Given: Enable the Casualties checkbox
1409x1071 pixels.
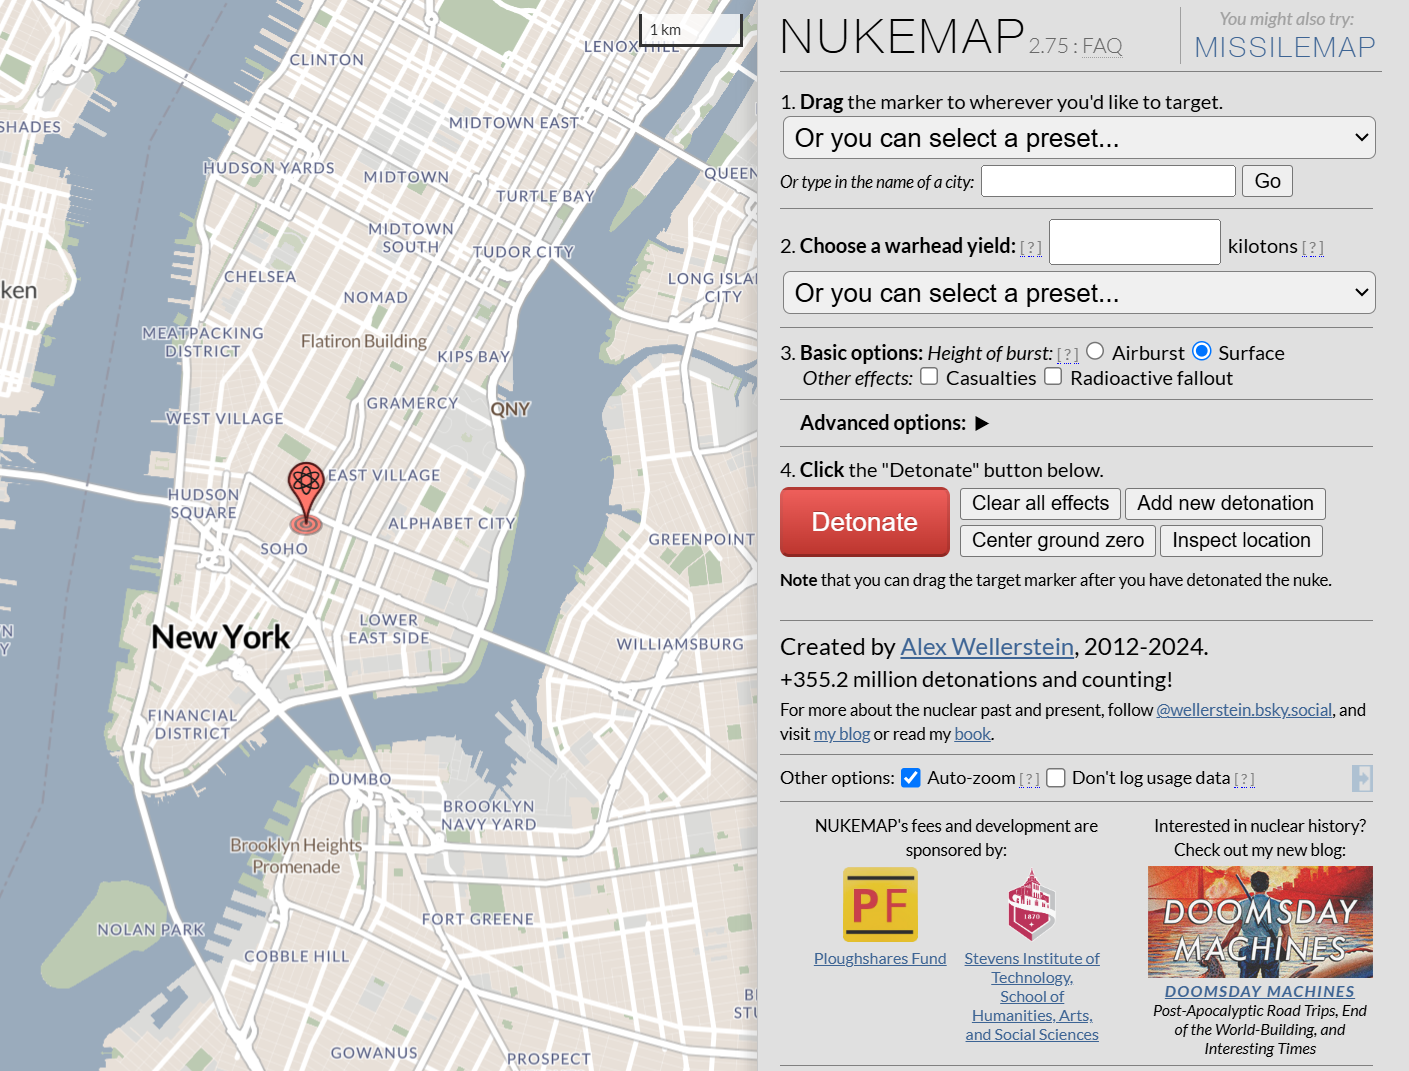Looking at the screenshot, I should (x=929, y=376).
